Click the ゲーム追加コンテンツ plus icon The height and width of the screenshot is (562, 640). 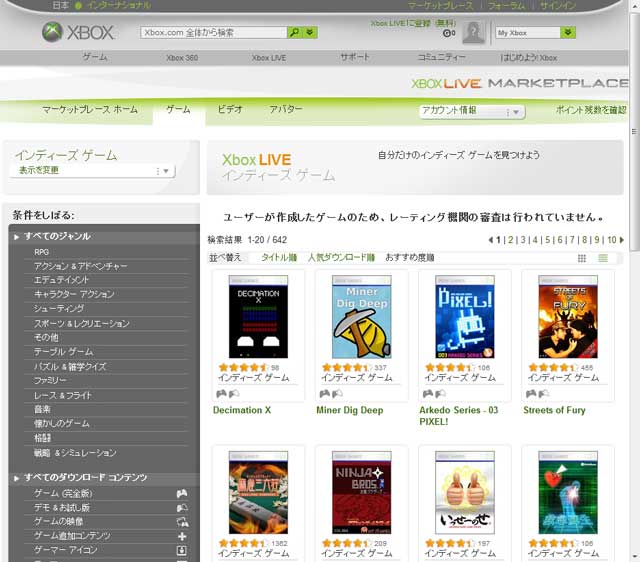[x=182, y=536]
